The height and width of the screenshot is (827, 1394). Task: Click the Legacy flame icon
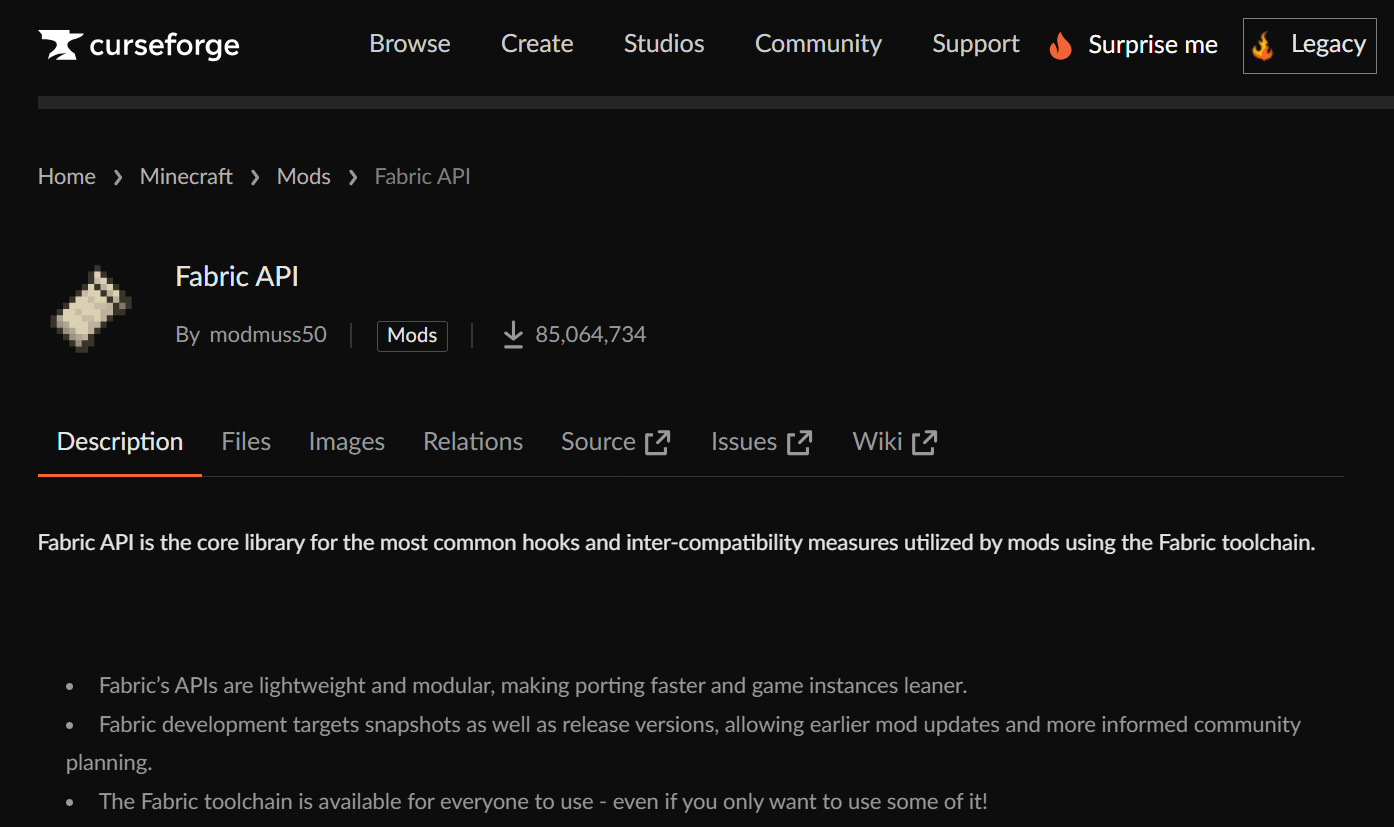click(1263, 46)
